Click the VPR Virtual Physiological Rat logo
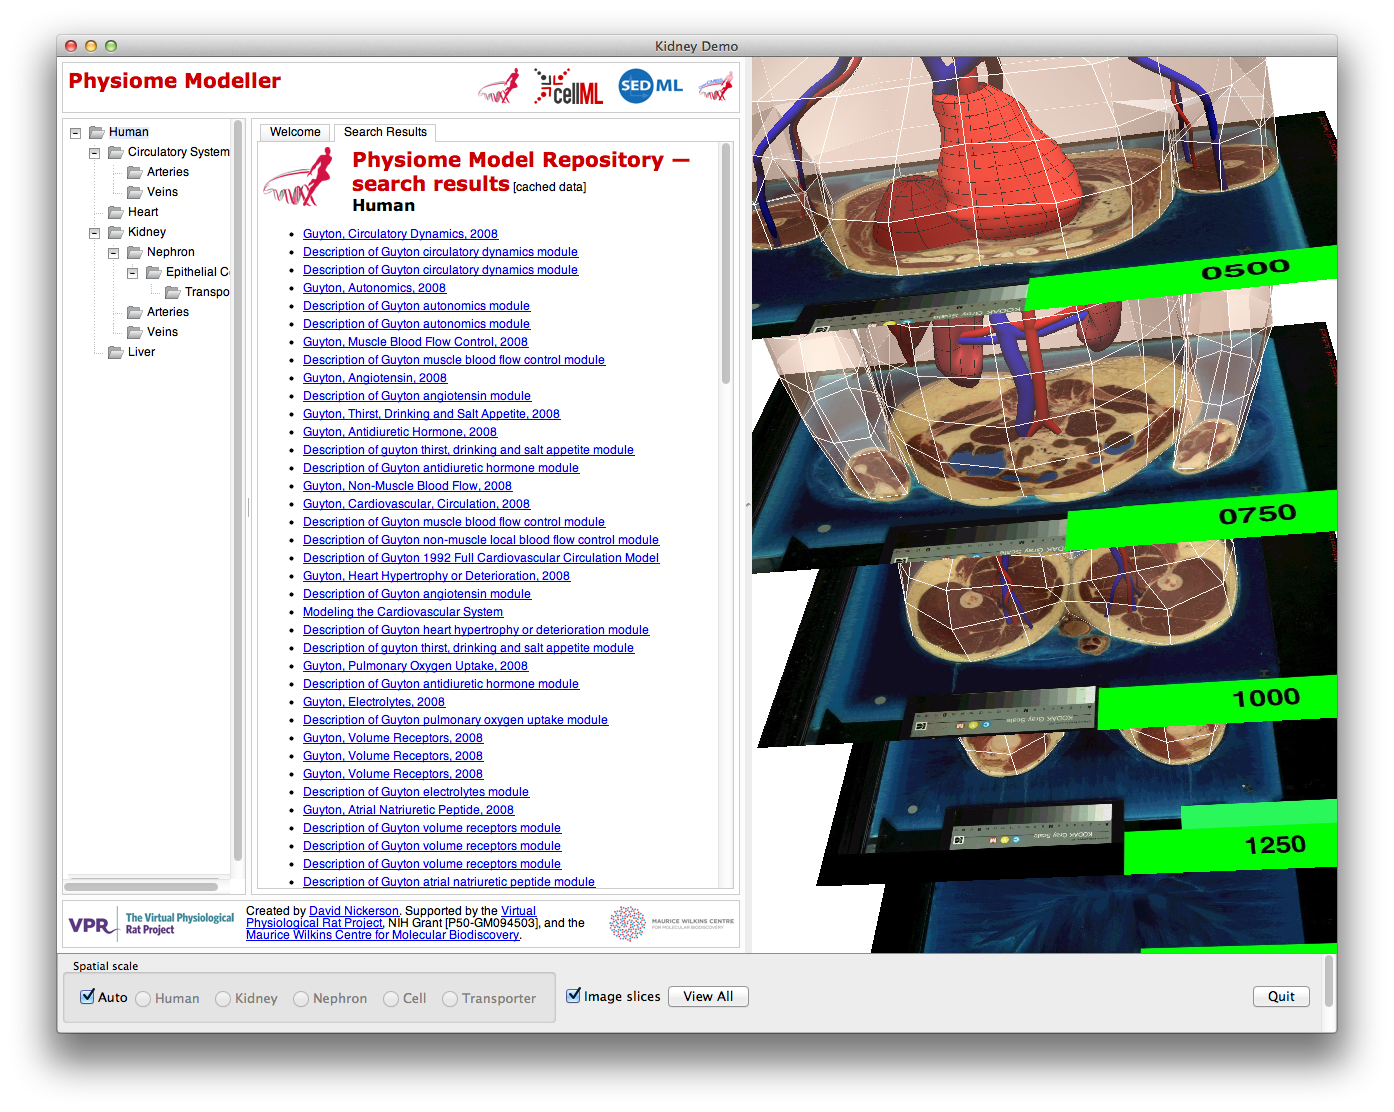 (x=150, y=923)
